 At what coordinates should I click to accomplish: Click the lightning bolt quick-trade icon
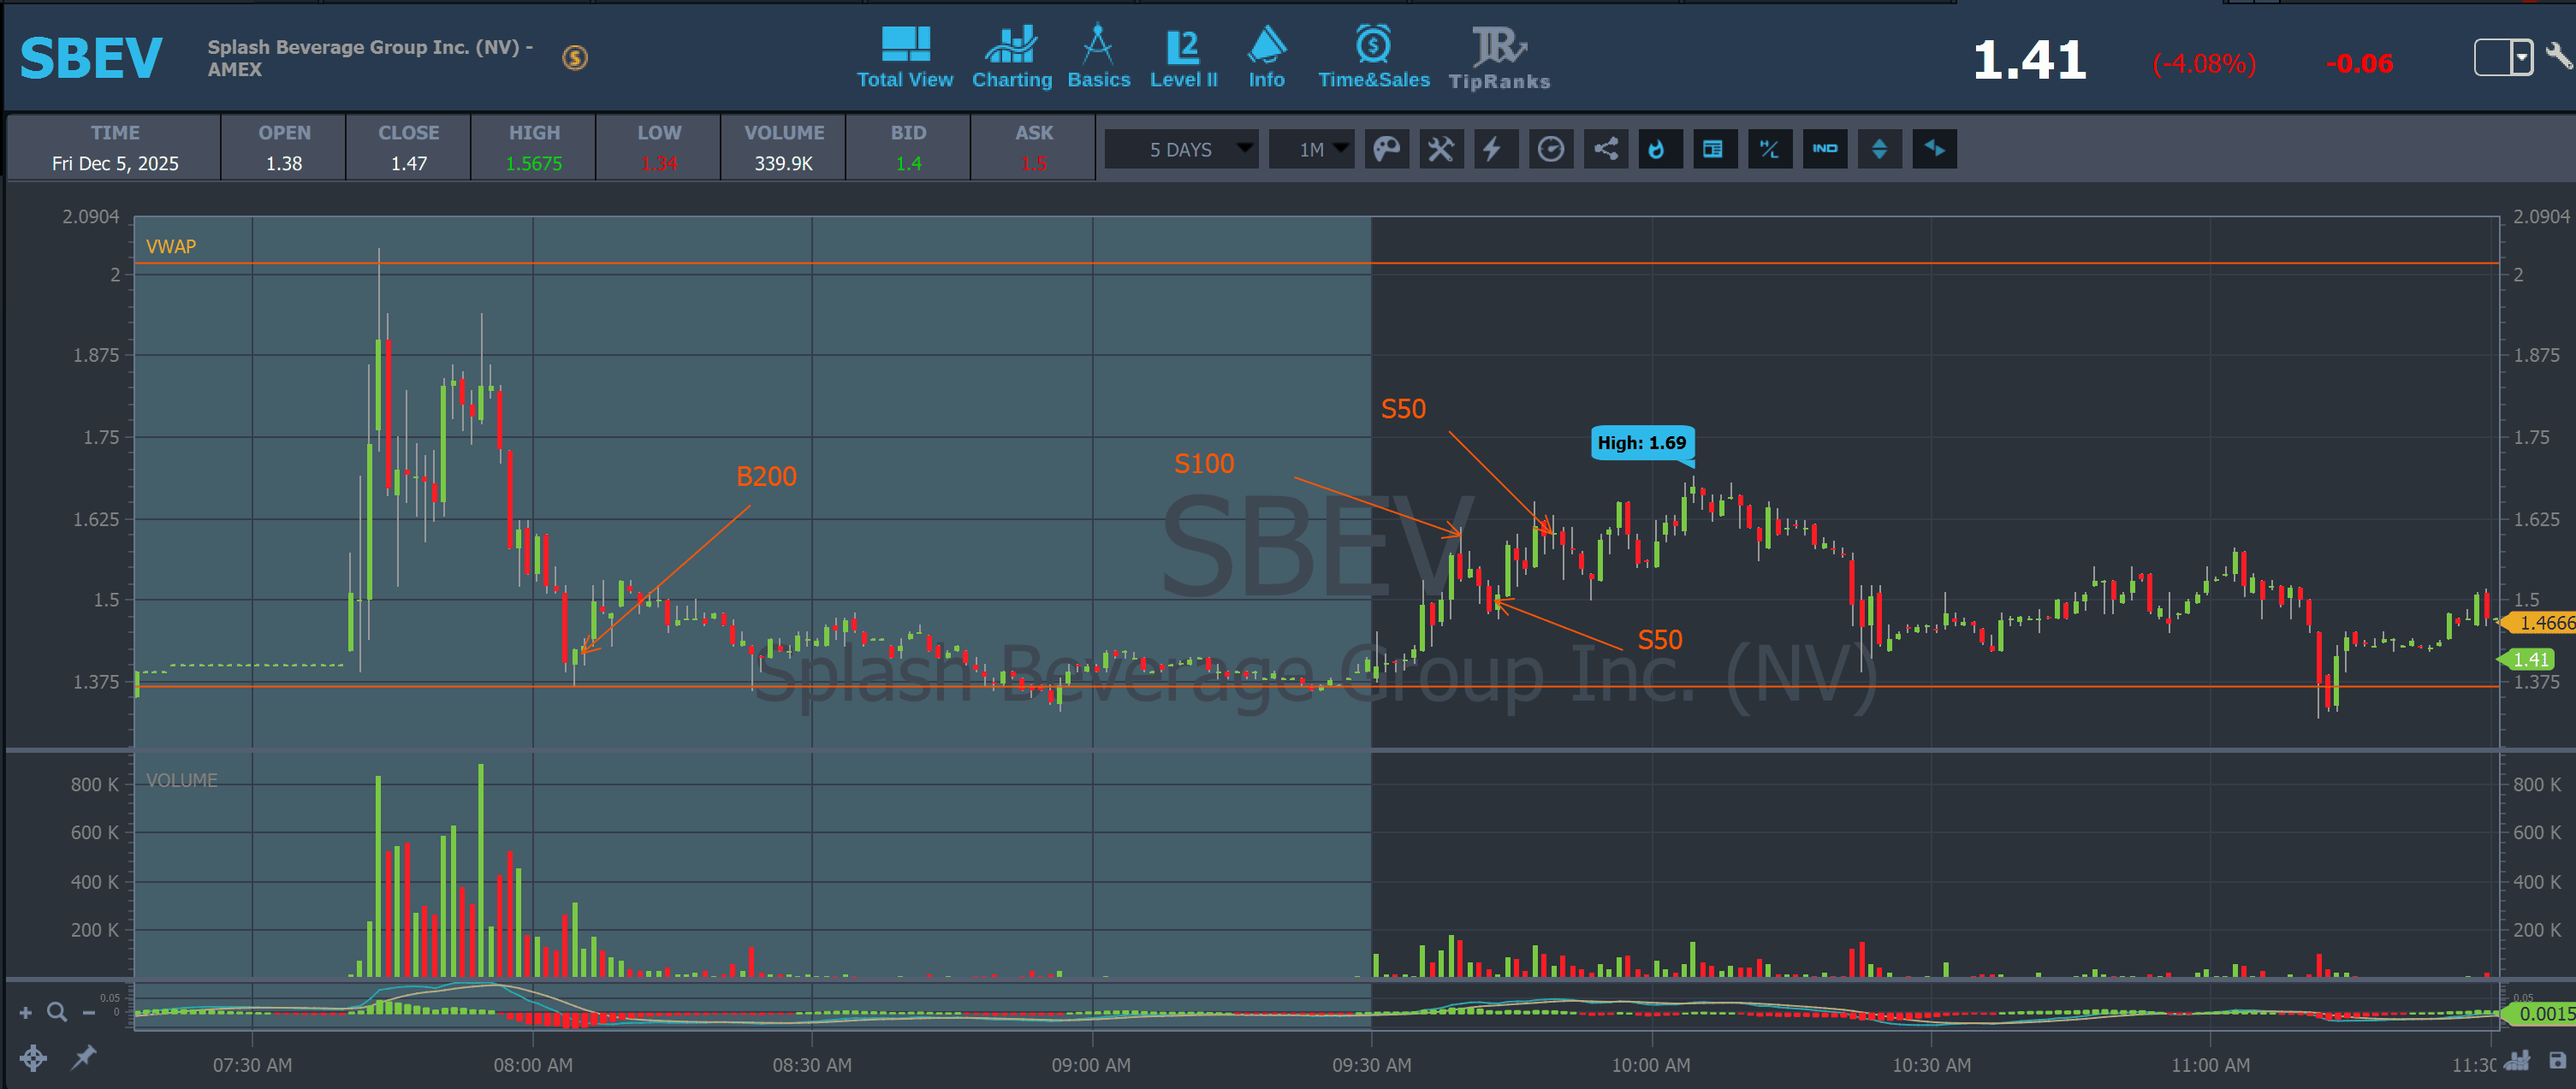coord(1494,149)
